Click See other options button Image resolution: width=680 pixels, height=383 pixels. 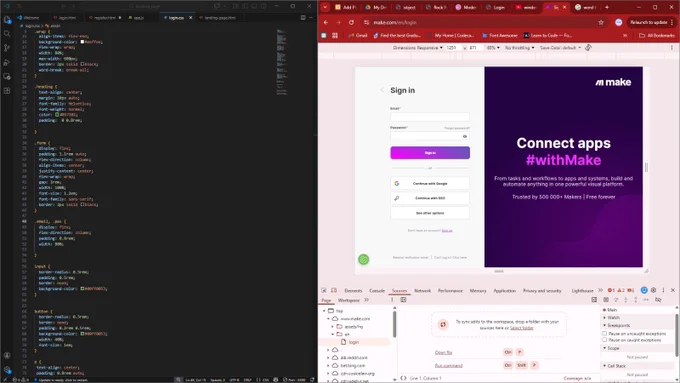click(430, 213)
